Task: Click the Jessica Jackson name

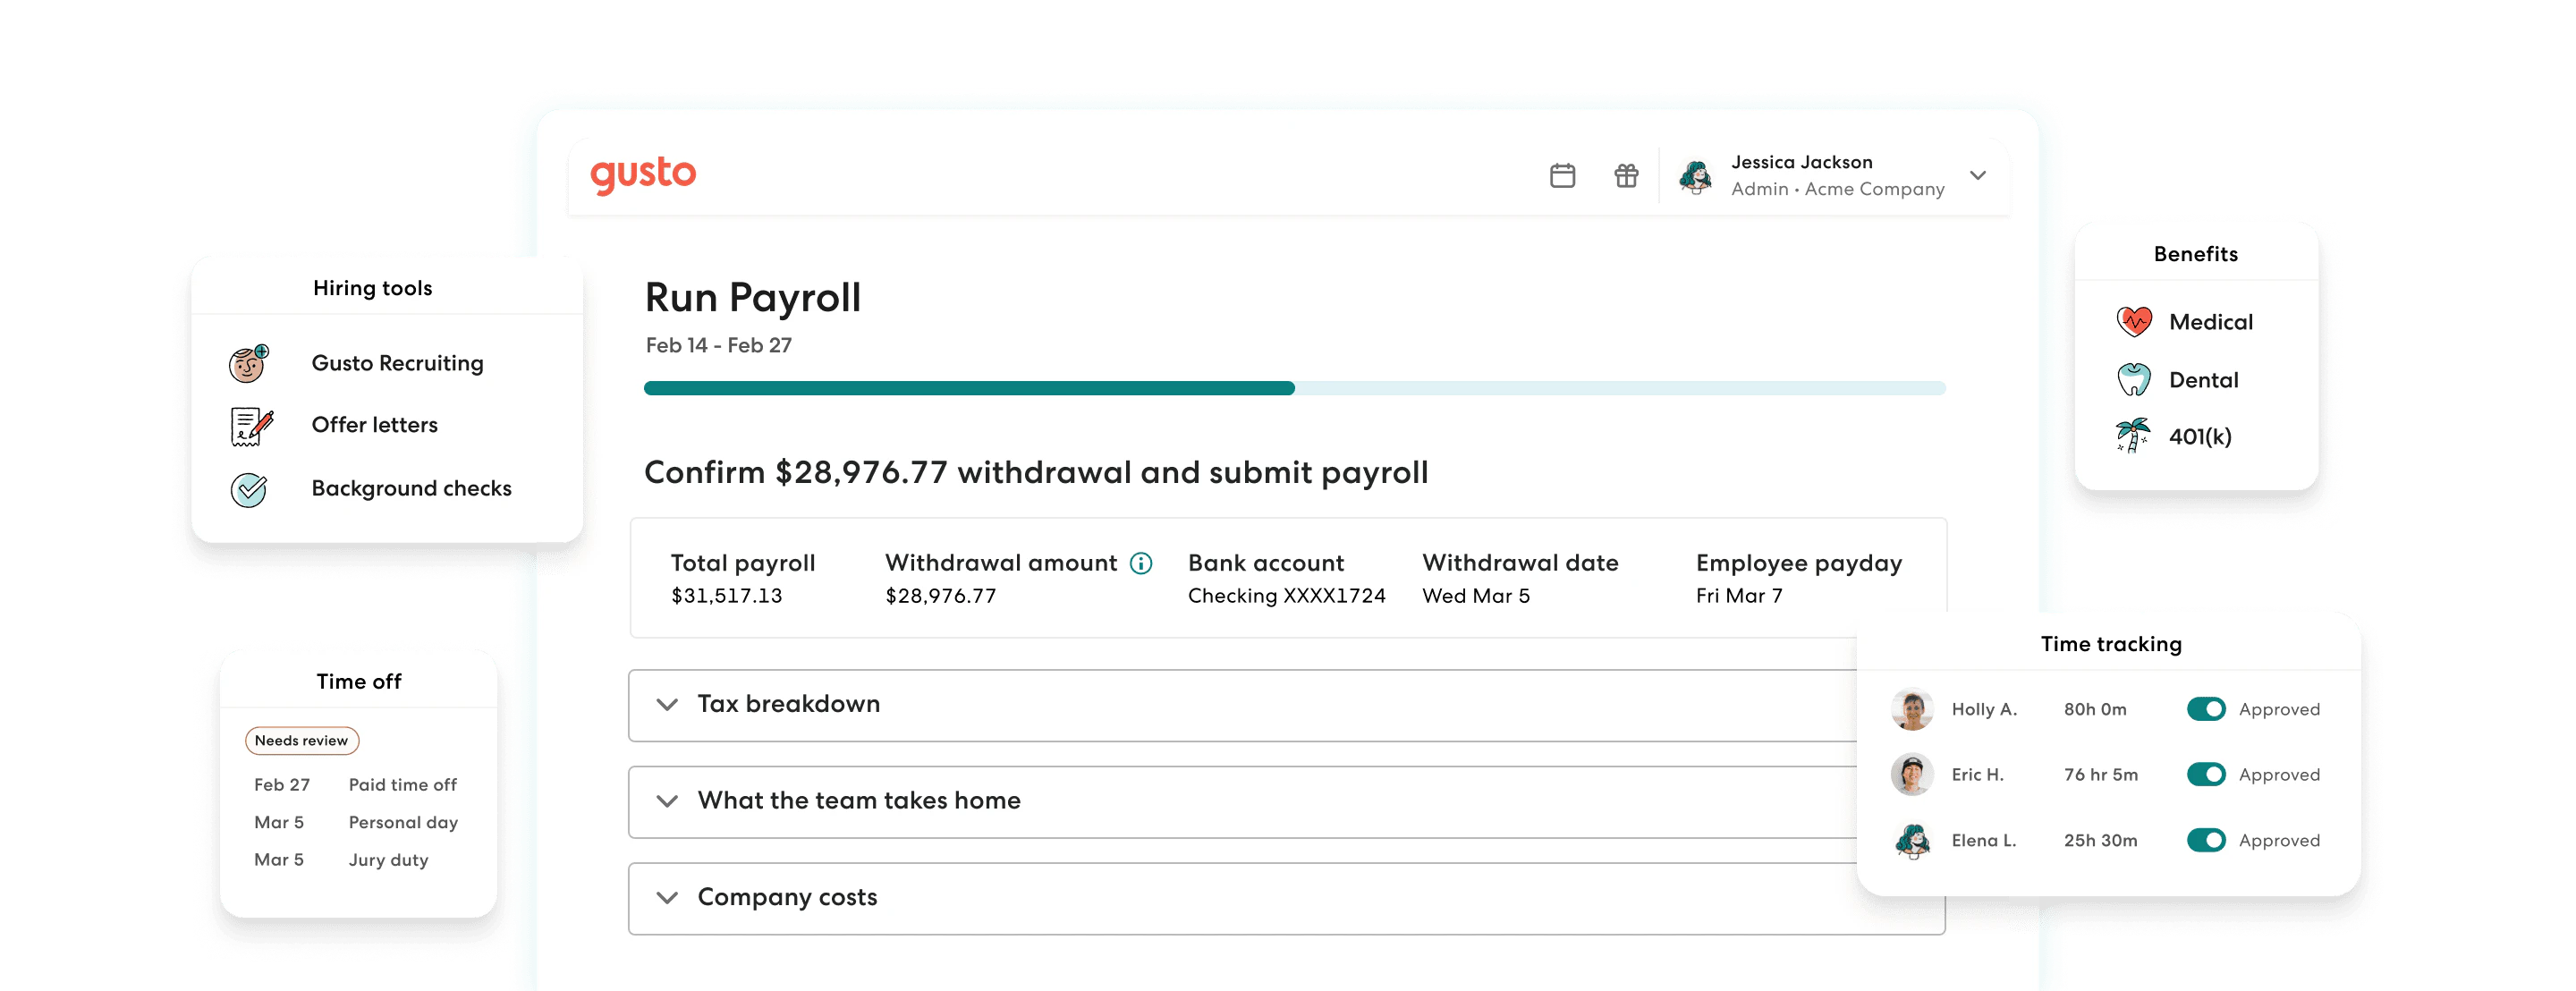Action: (x=1801, y=162)
